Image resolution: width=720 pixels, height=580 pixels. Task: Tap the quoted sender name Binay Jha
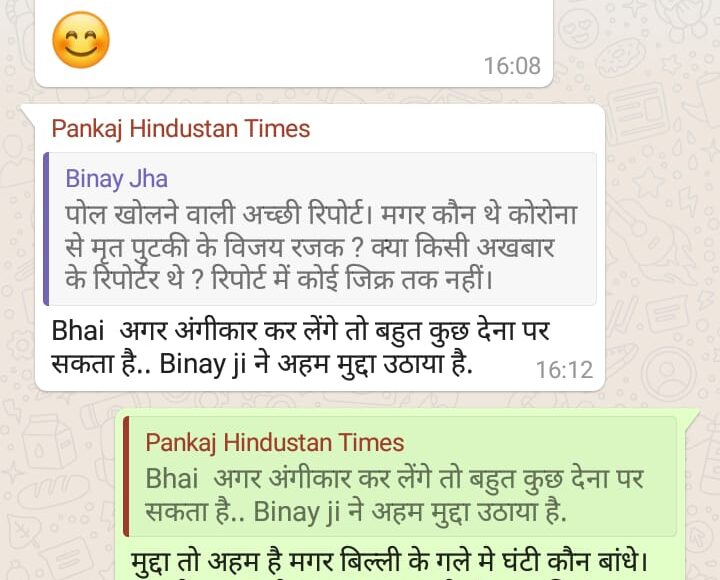tap(117, 179)
